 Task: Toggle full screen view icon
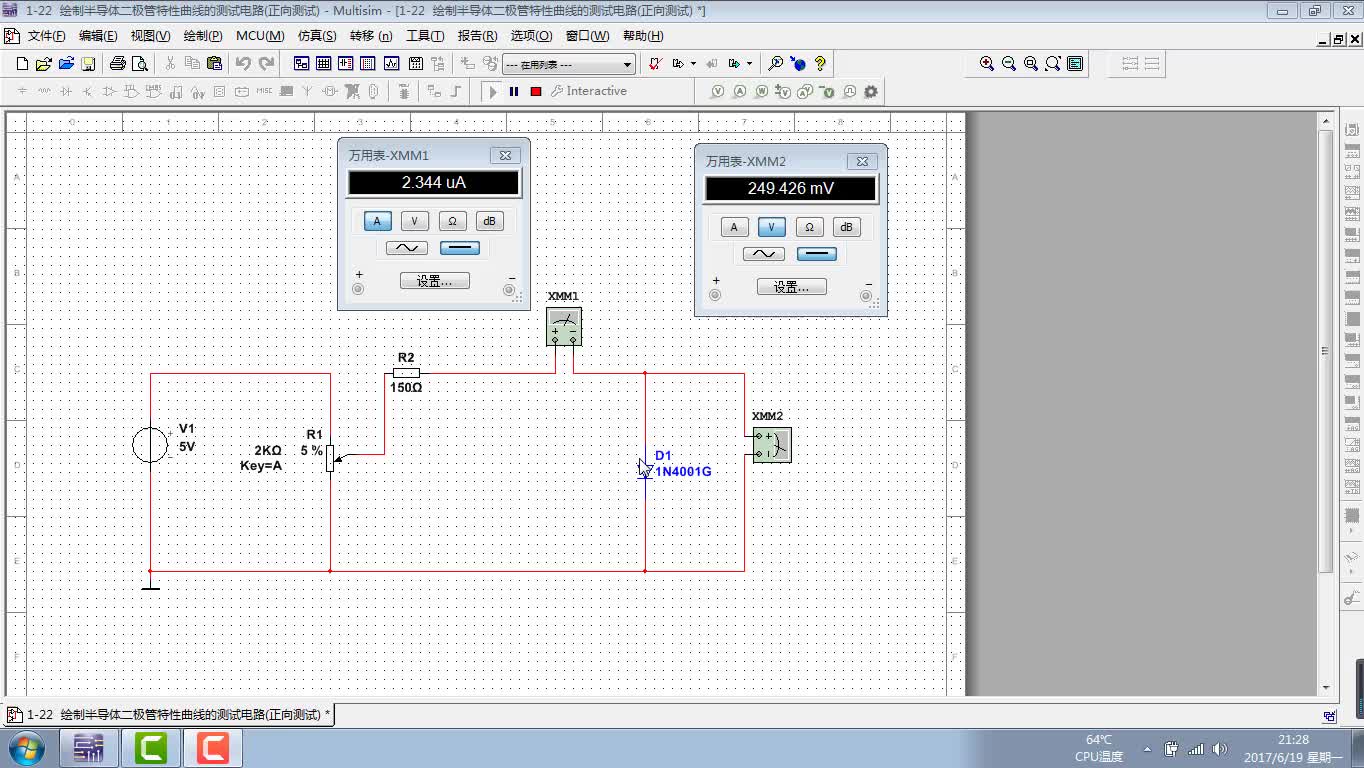click(x=1075, y=63)
